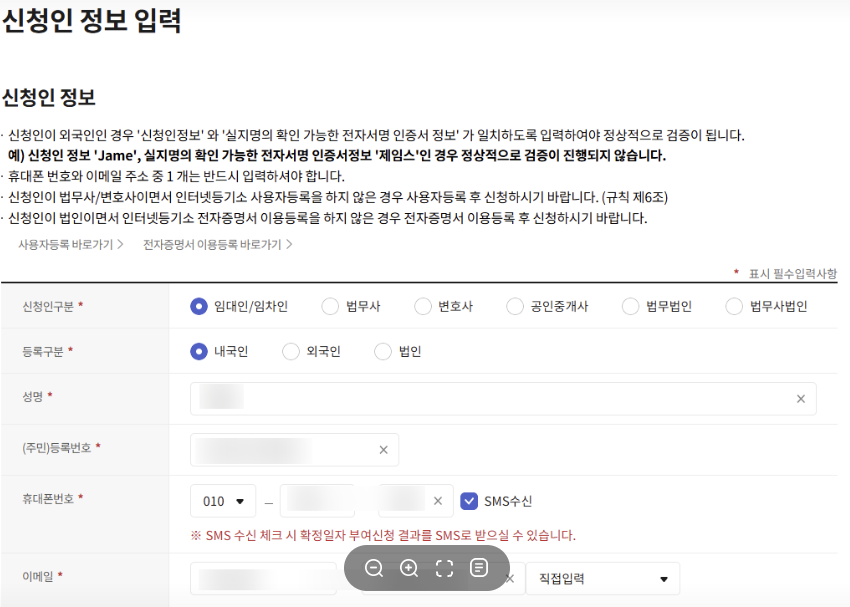Choose 법무사 as applicant type
The width and height of the screenshot is (850, 607).
328,306
